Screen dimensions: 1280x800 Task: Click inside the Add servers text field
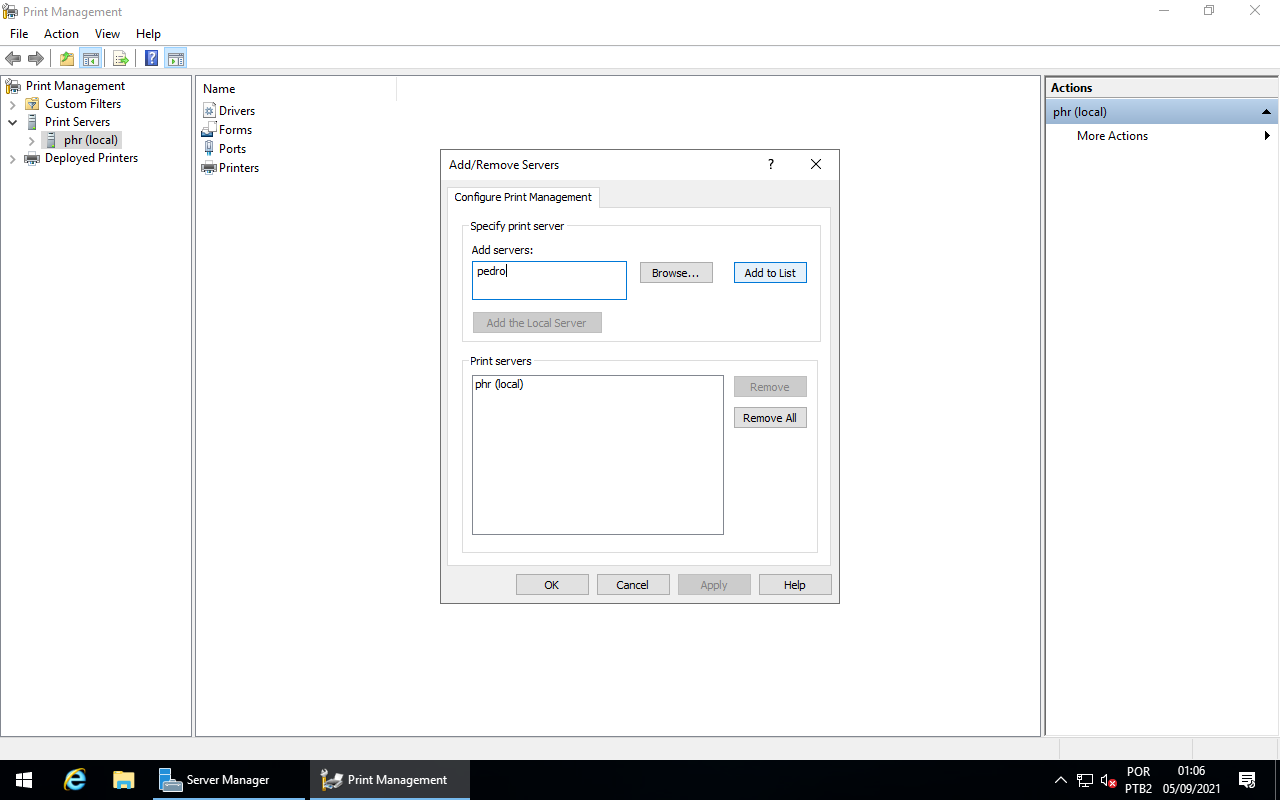tap(548, 280)
